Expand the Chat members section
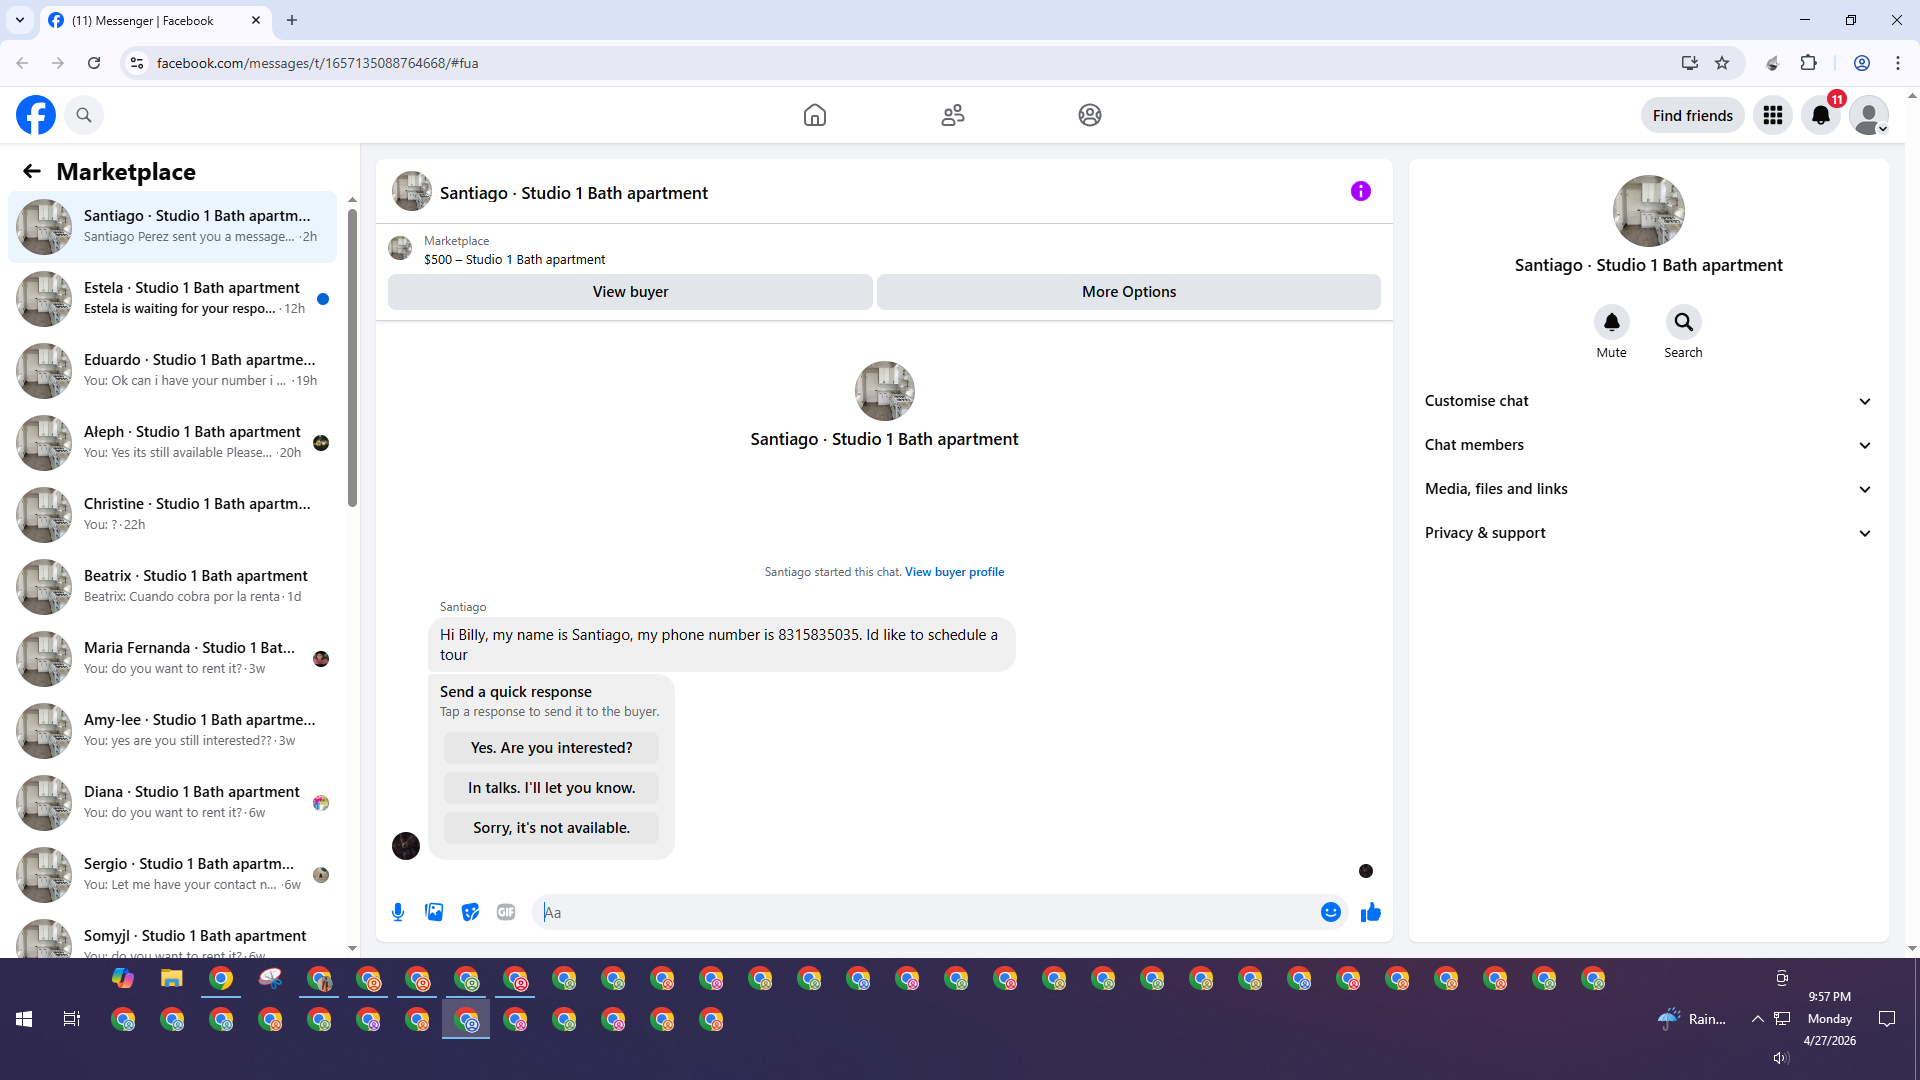 [1647, 445]
